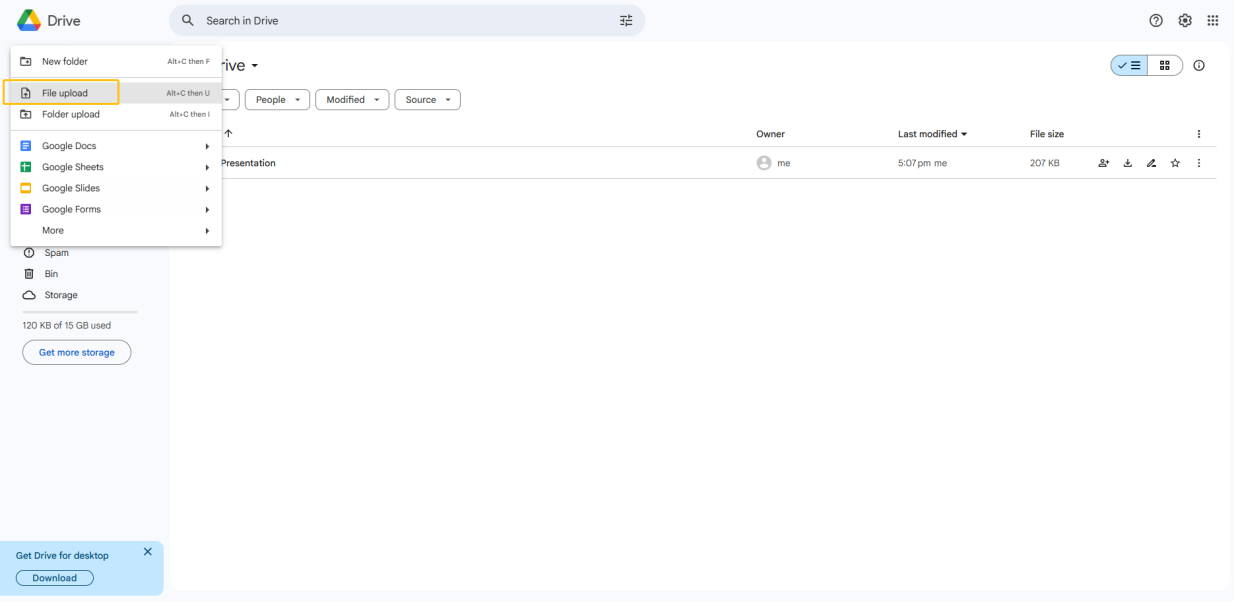Open Drive help via question mark icon
1235x602 pixels.
click(1156, 20)
